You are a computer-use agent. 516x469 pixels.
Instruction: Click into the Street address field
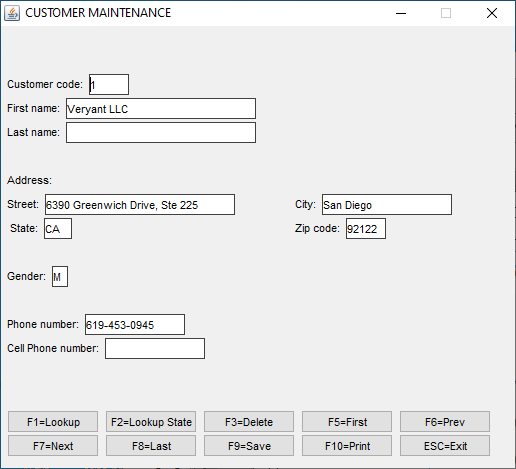pyautogui.click(x=140, y=205)
